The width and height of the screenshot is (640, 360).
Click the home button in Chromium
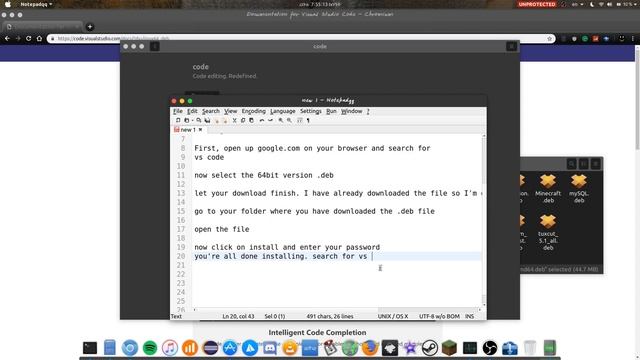(x=39, y=38)
